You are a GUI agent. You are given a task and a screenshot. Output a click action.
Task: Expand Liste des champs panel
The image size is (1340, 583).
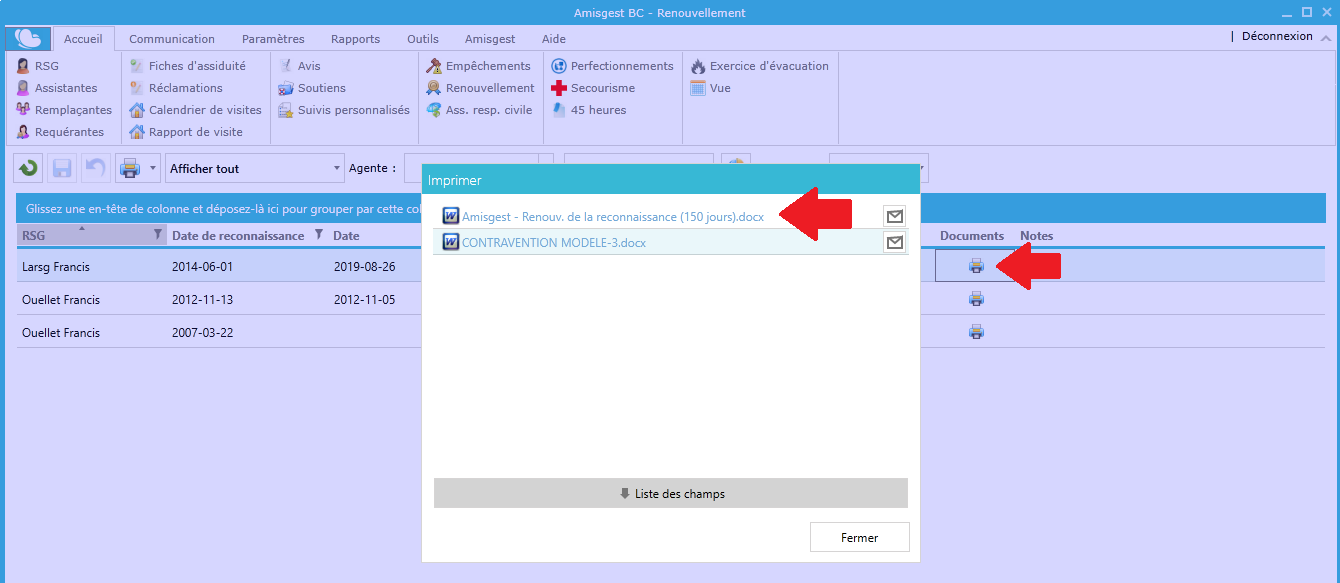(x=671, y=493)
